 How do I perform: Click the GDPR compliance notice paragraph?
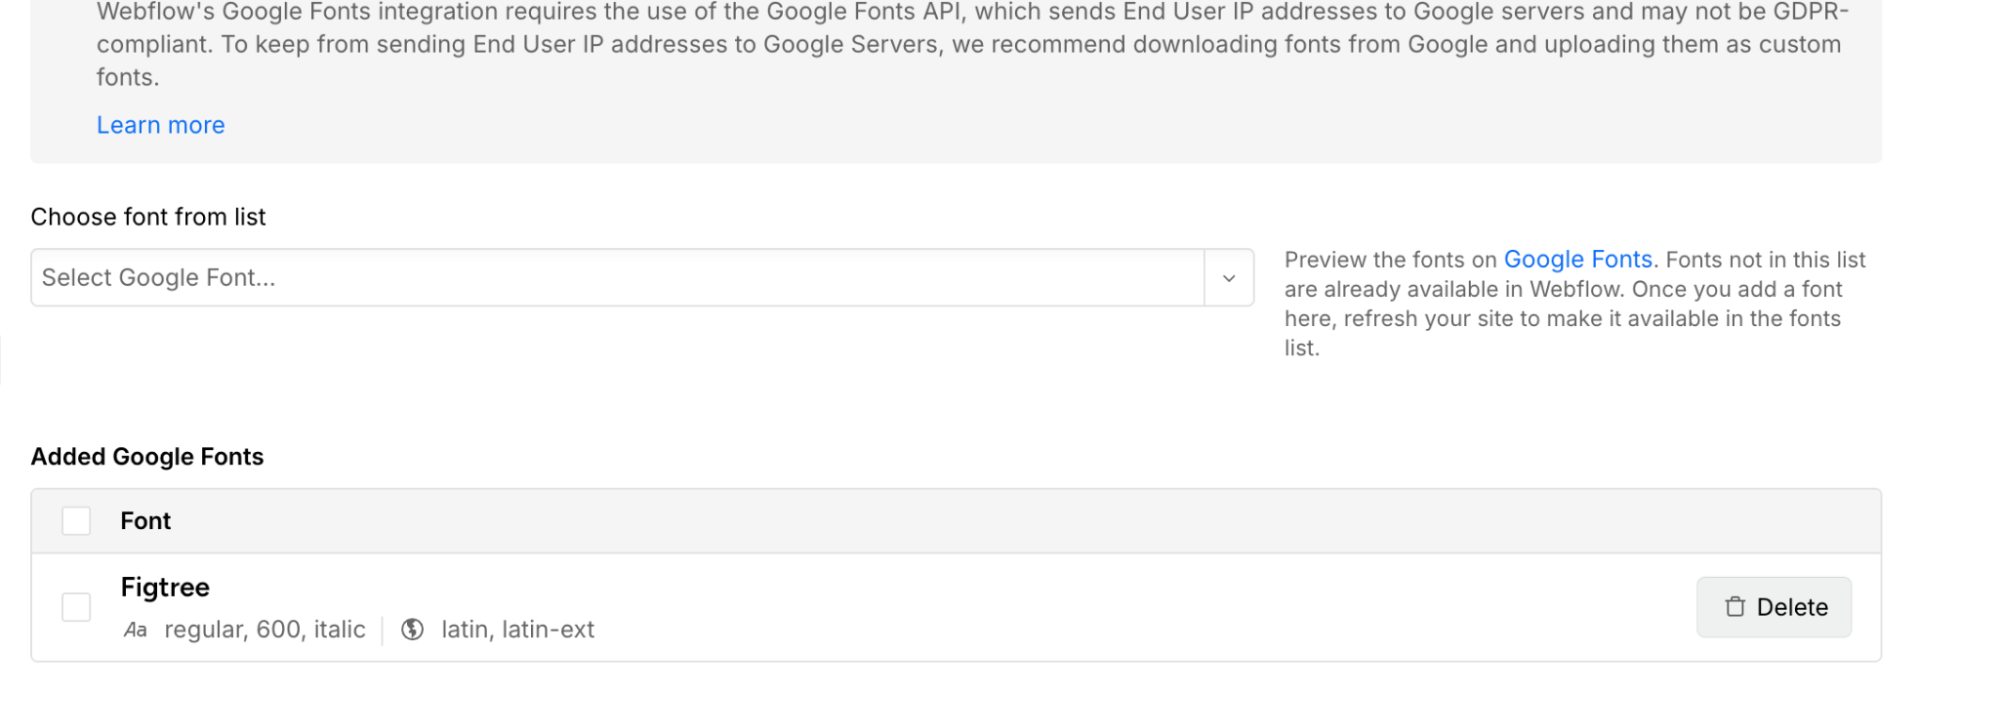coord(970,45)
